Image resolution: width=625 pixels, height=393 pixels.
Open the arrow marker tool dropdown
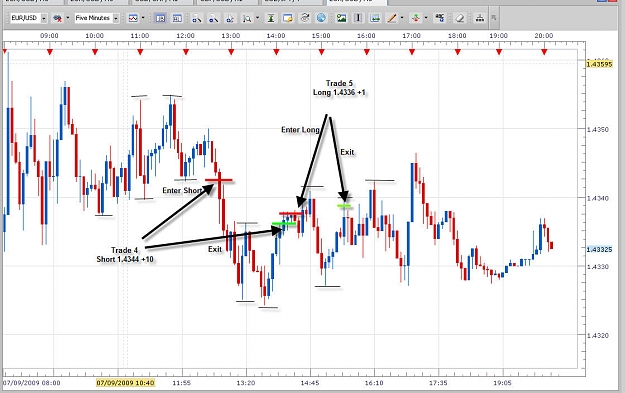[x=426, y=18]
